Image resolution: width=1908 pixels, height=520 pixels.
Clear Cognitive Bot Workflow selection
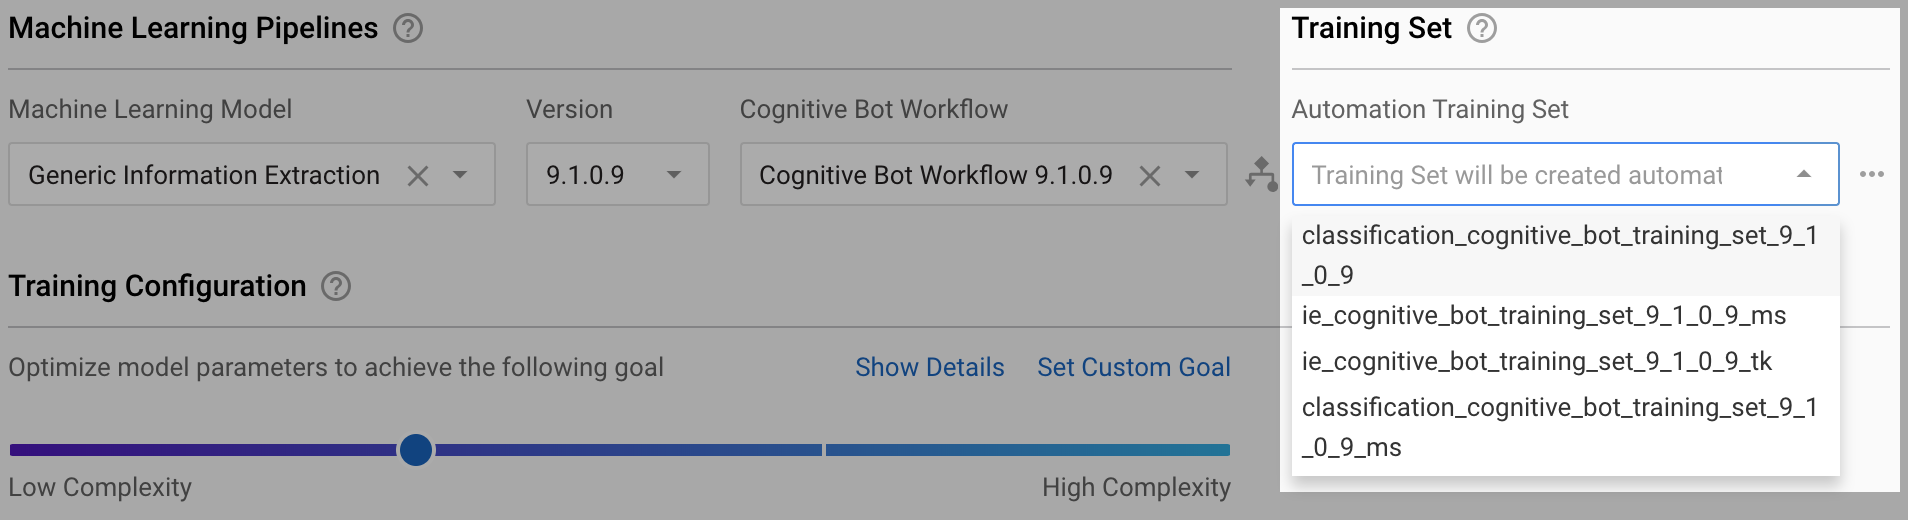tap(1150, 176)
